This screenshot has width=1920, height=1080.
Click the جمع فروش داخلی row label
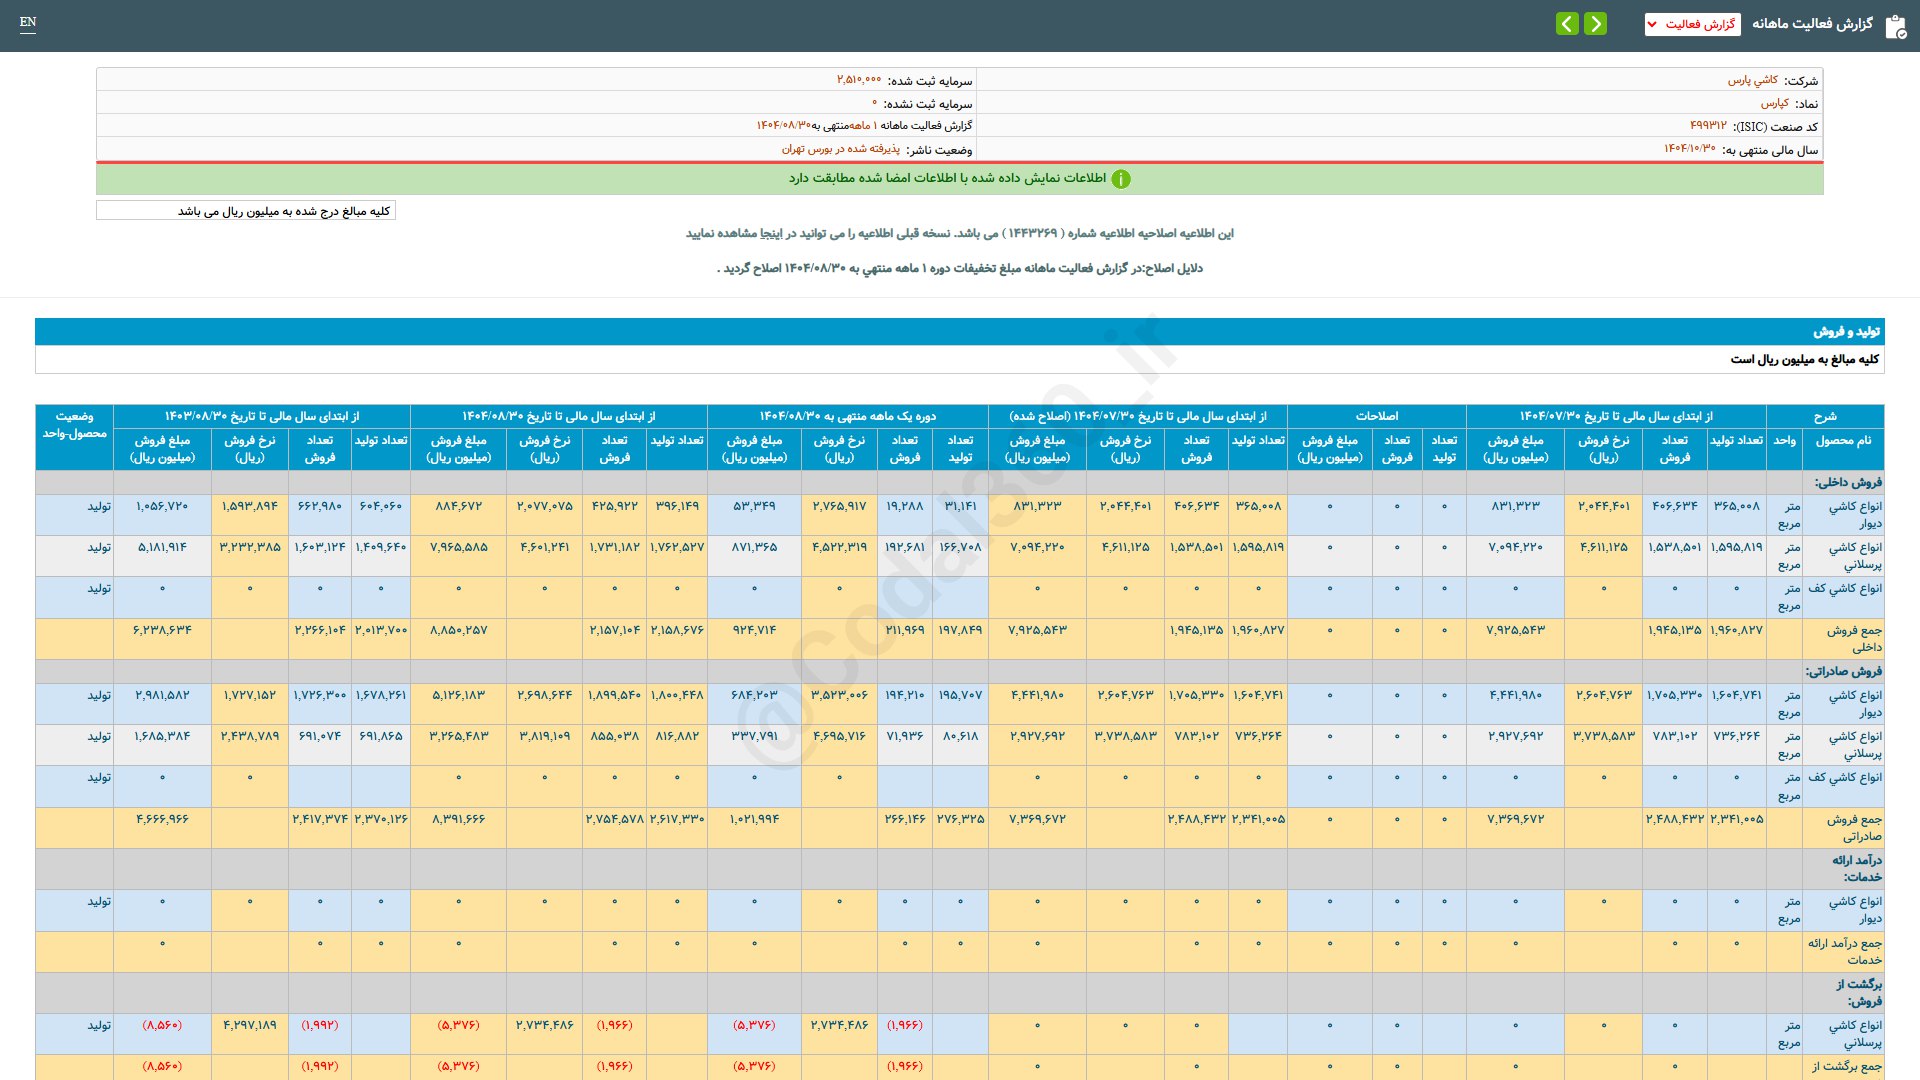(x=1853, y=638)
